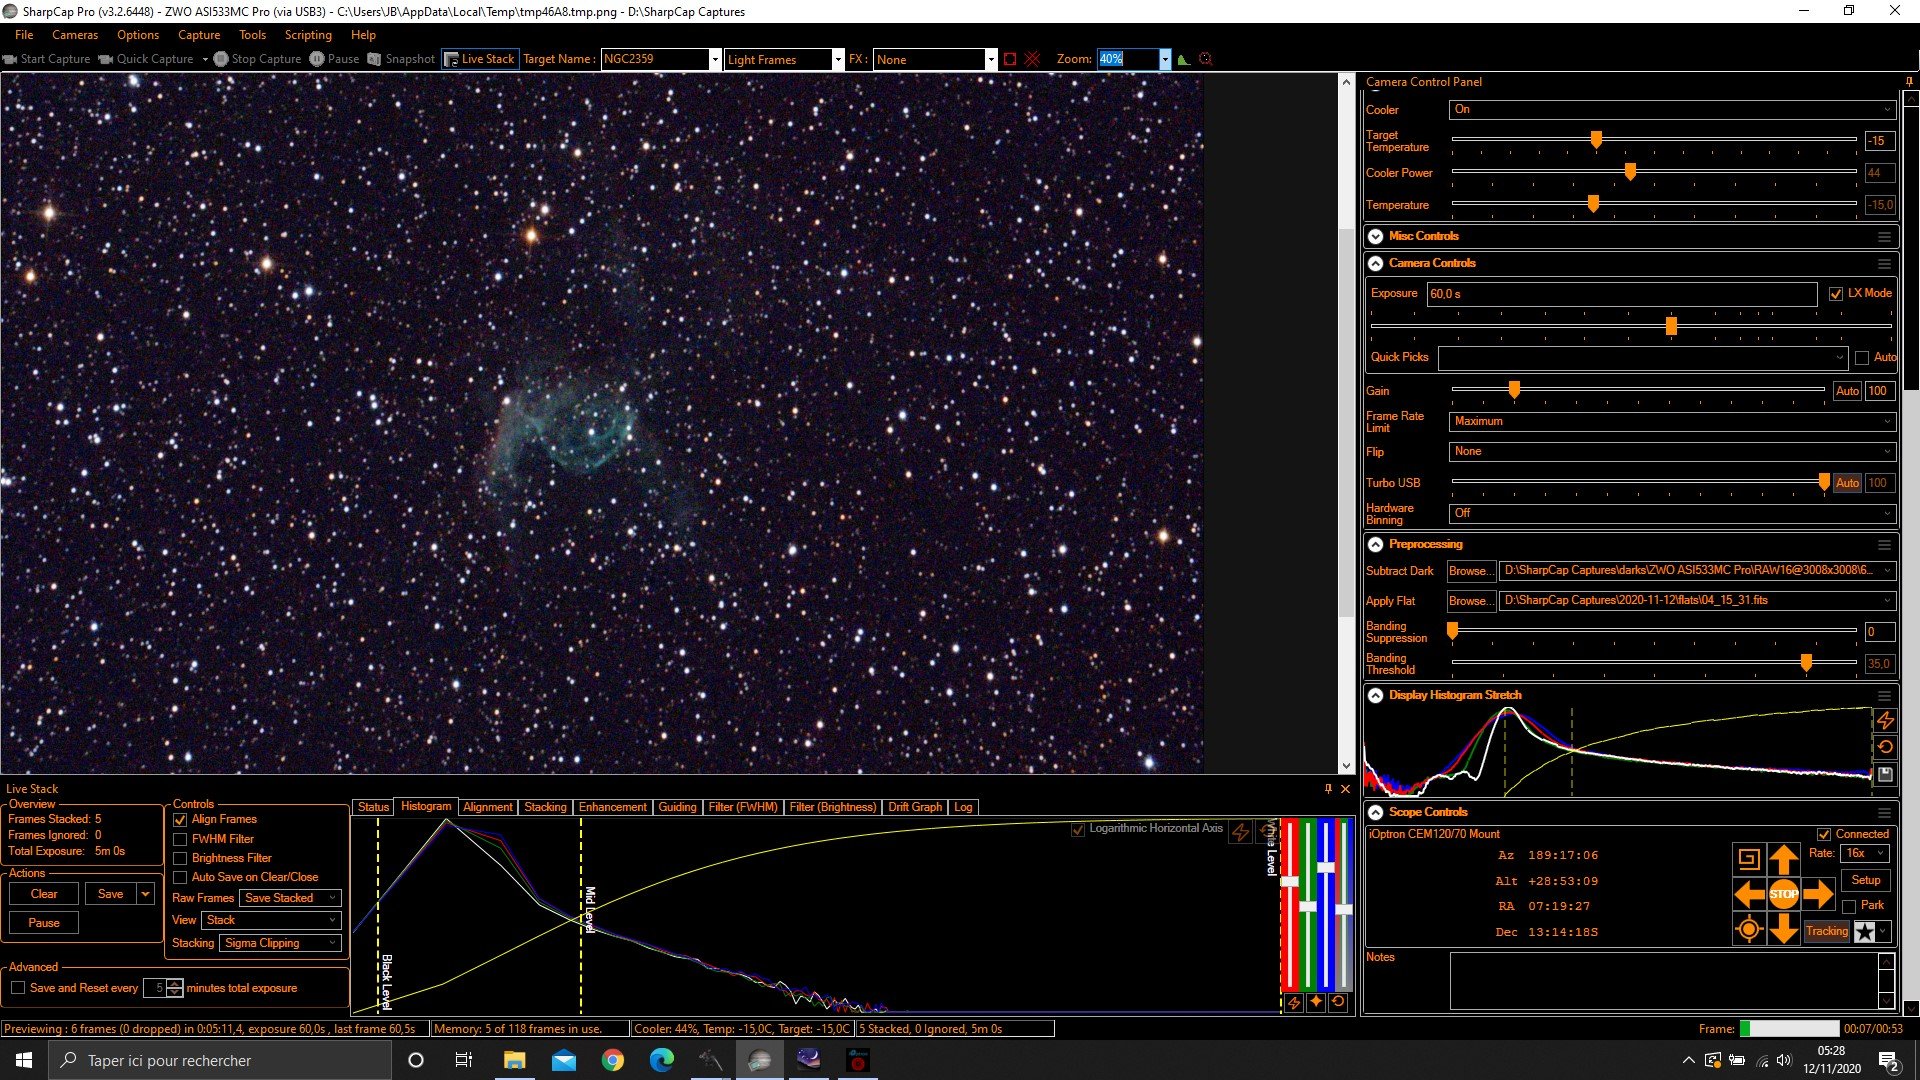The height and width of the screenshot is (1080, 1920).
Task: Toggle Save and Reset every checkbox
Action: coord(18,988)
